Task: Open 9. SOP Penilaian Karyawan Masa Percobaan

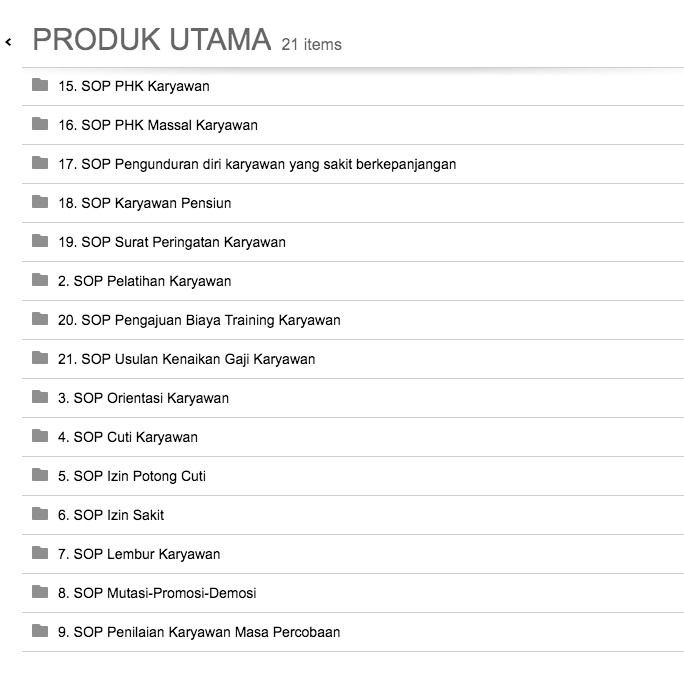Action: 199,632
